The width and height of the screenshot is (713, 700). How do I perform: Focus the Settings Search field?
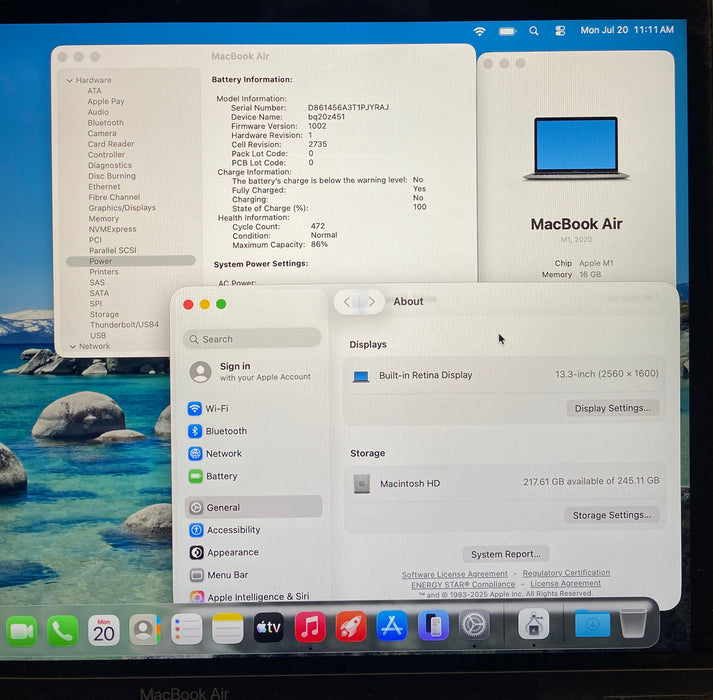252,339
